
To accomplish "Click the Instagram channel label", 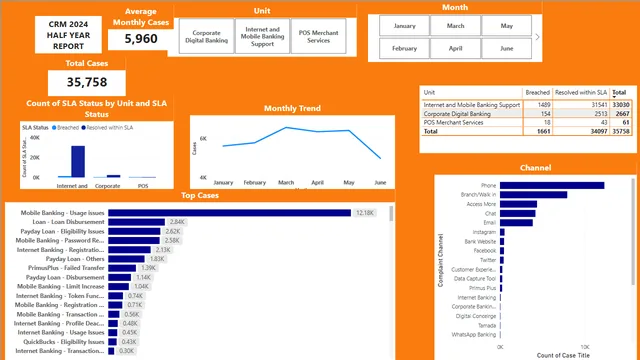I will (x=484, y=232).
